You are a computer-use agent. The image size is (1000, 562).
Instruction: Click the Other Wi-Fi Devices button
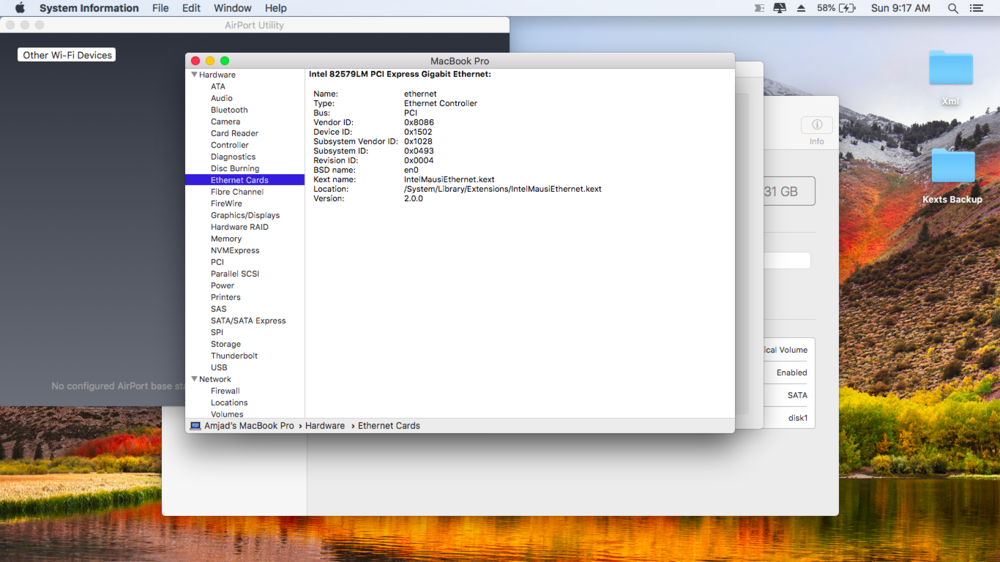tap(67, 55)
